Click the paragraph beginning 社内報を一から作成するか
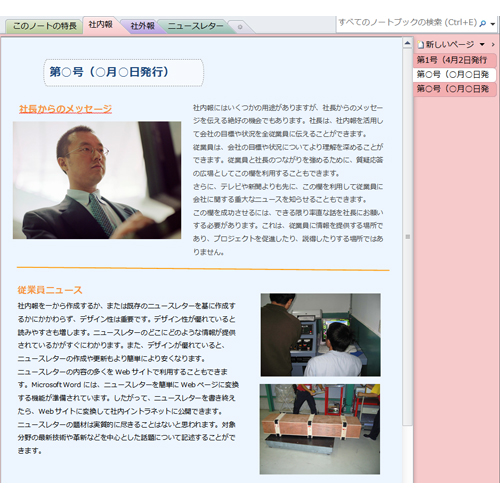Image resolution: width=500 pixels, height=500 pixels. point(127,332)
